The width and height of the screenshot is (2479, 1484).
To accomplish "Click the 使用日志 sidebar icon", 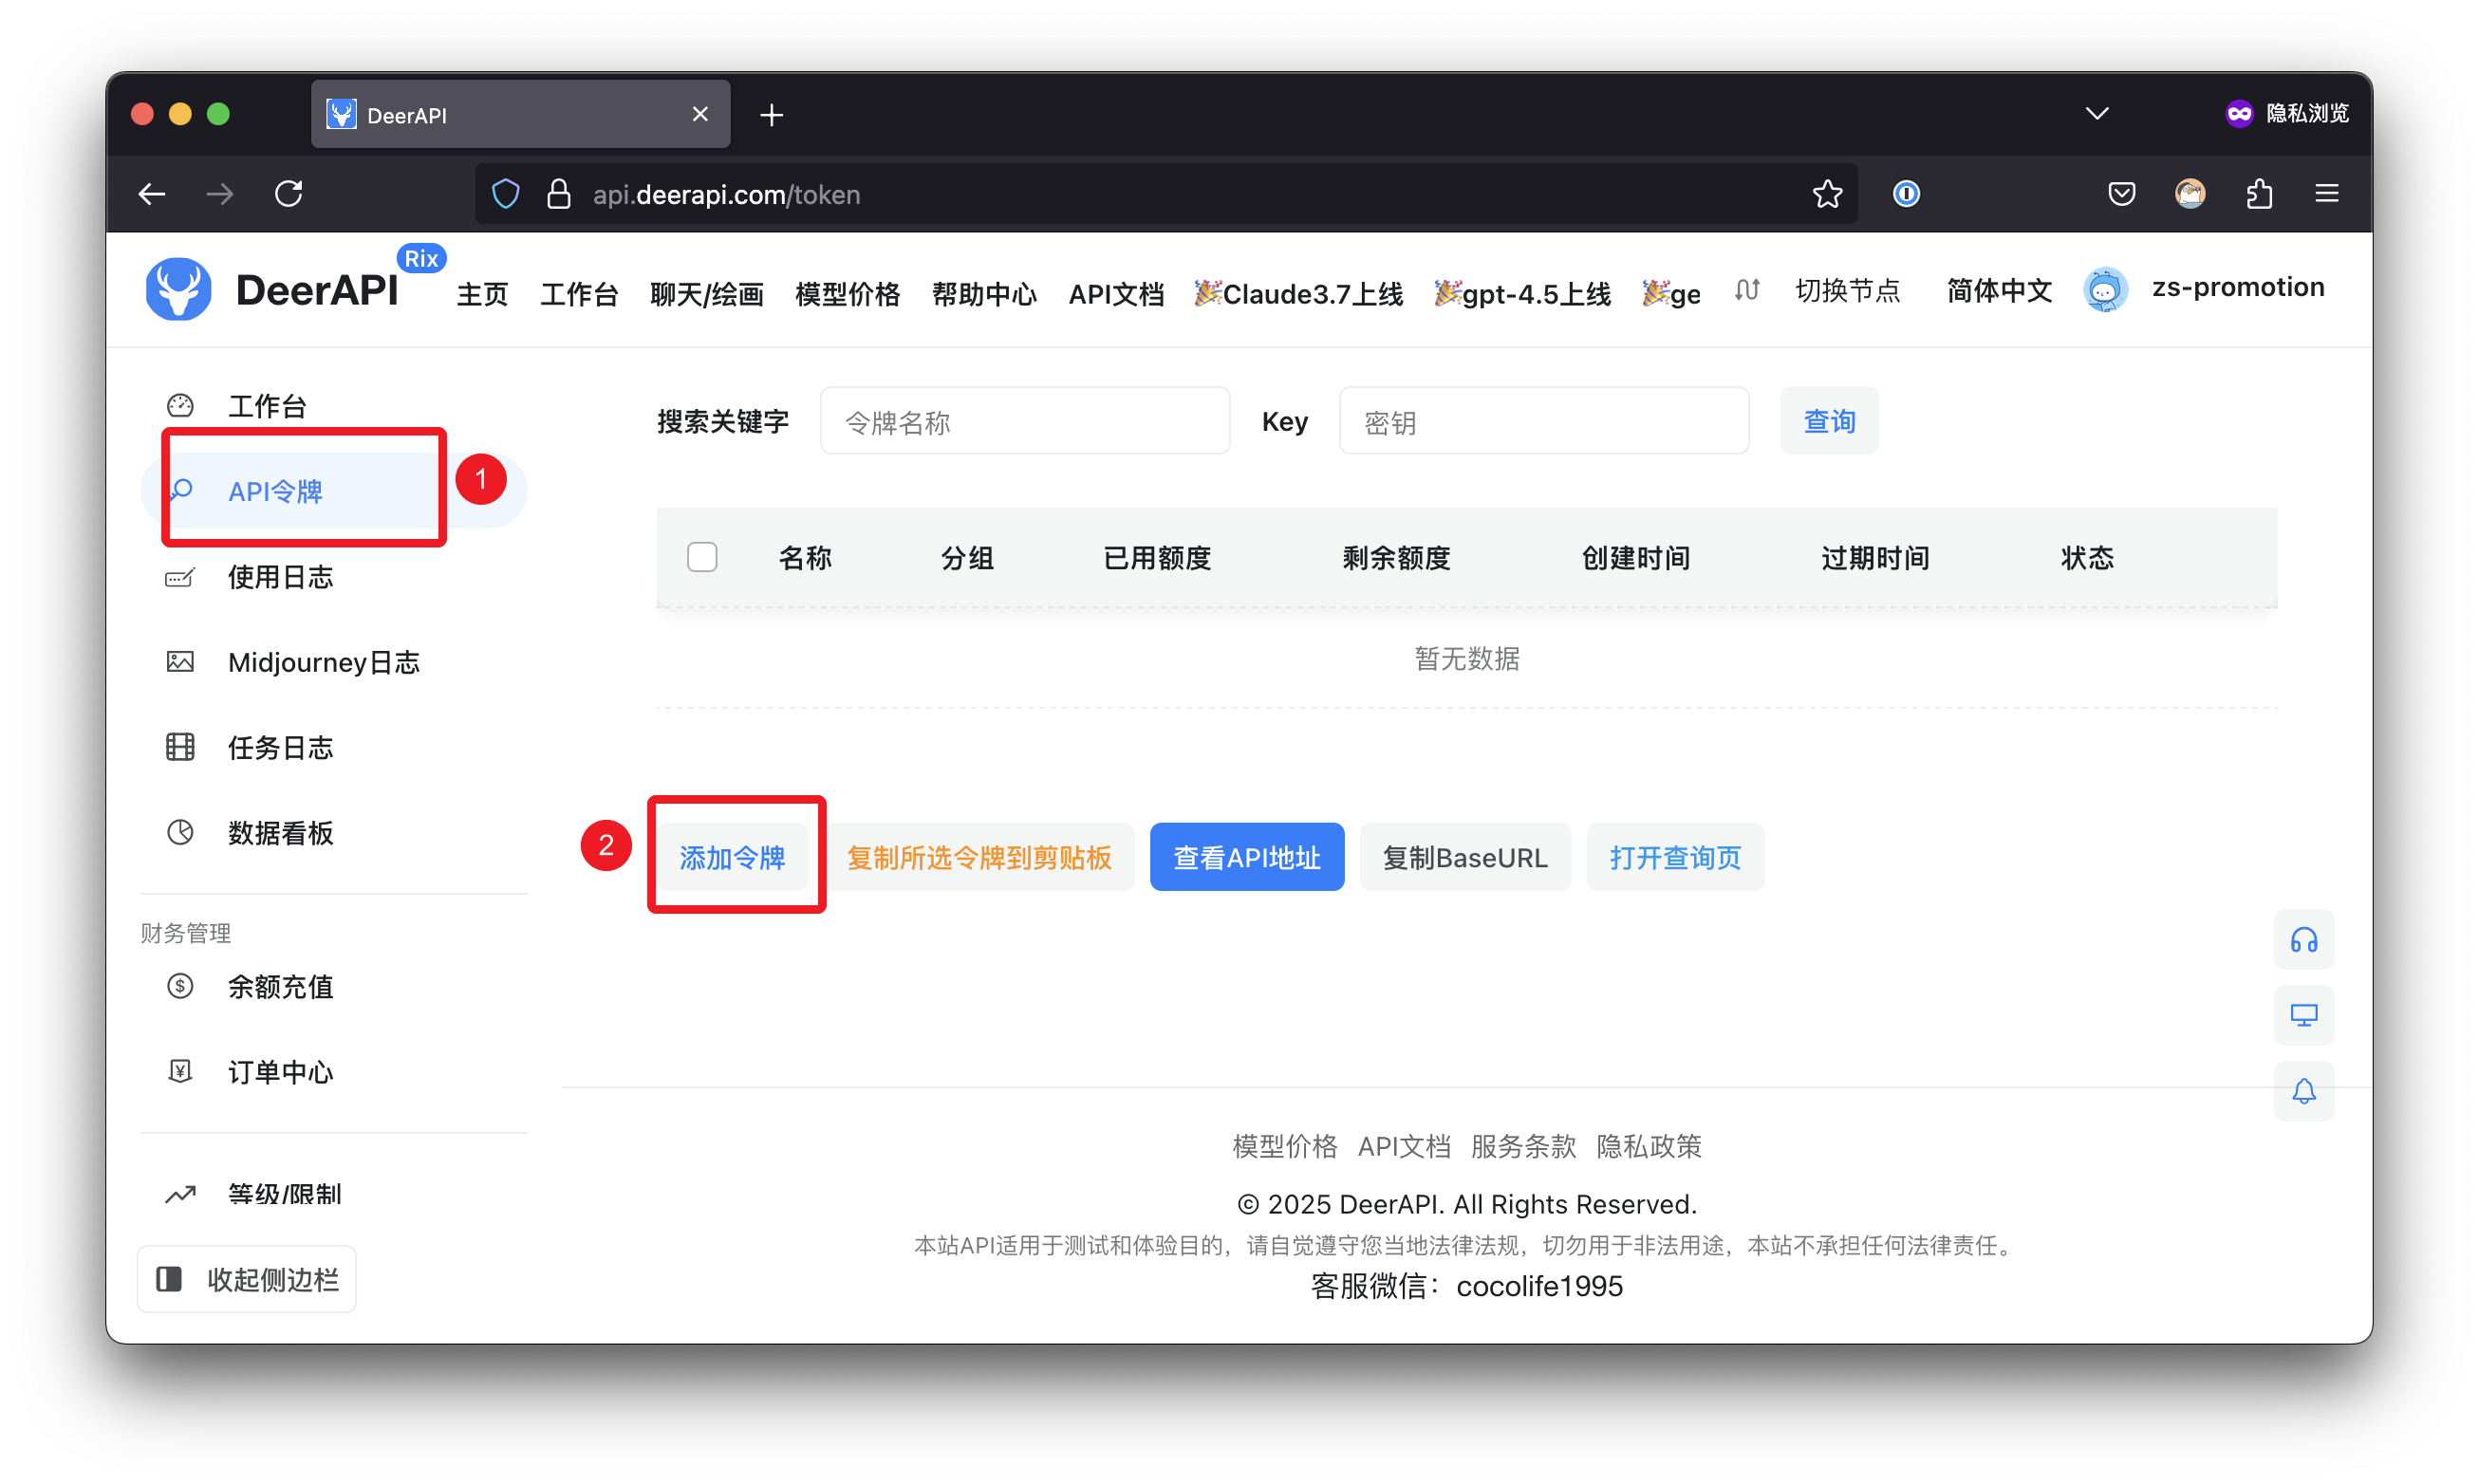I will click(180, 577).
